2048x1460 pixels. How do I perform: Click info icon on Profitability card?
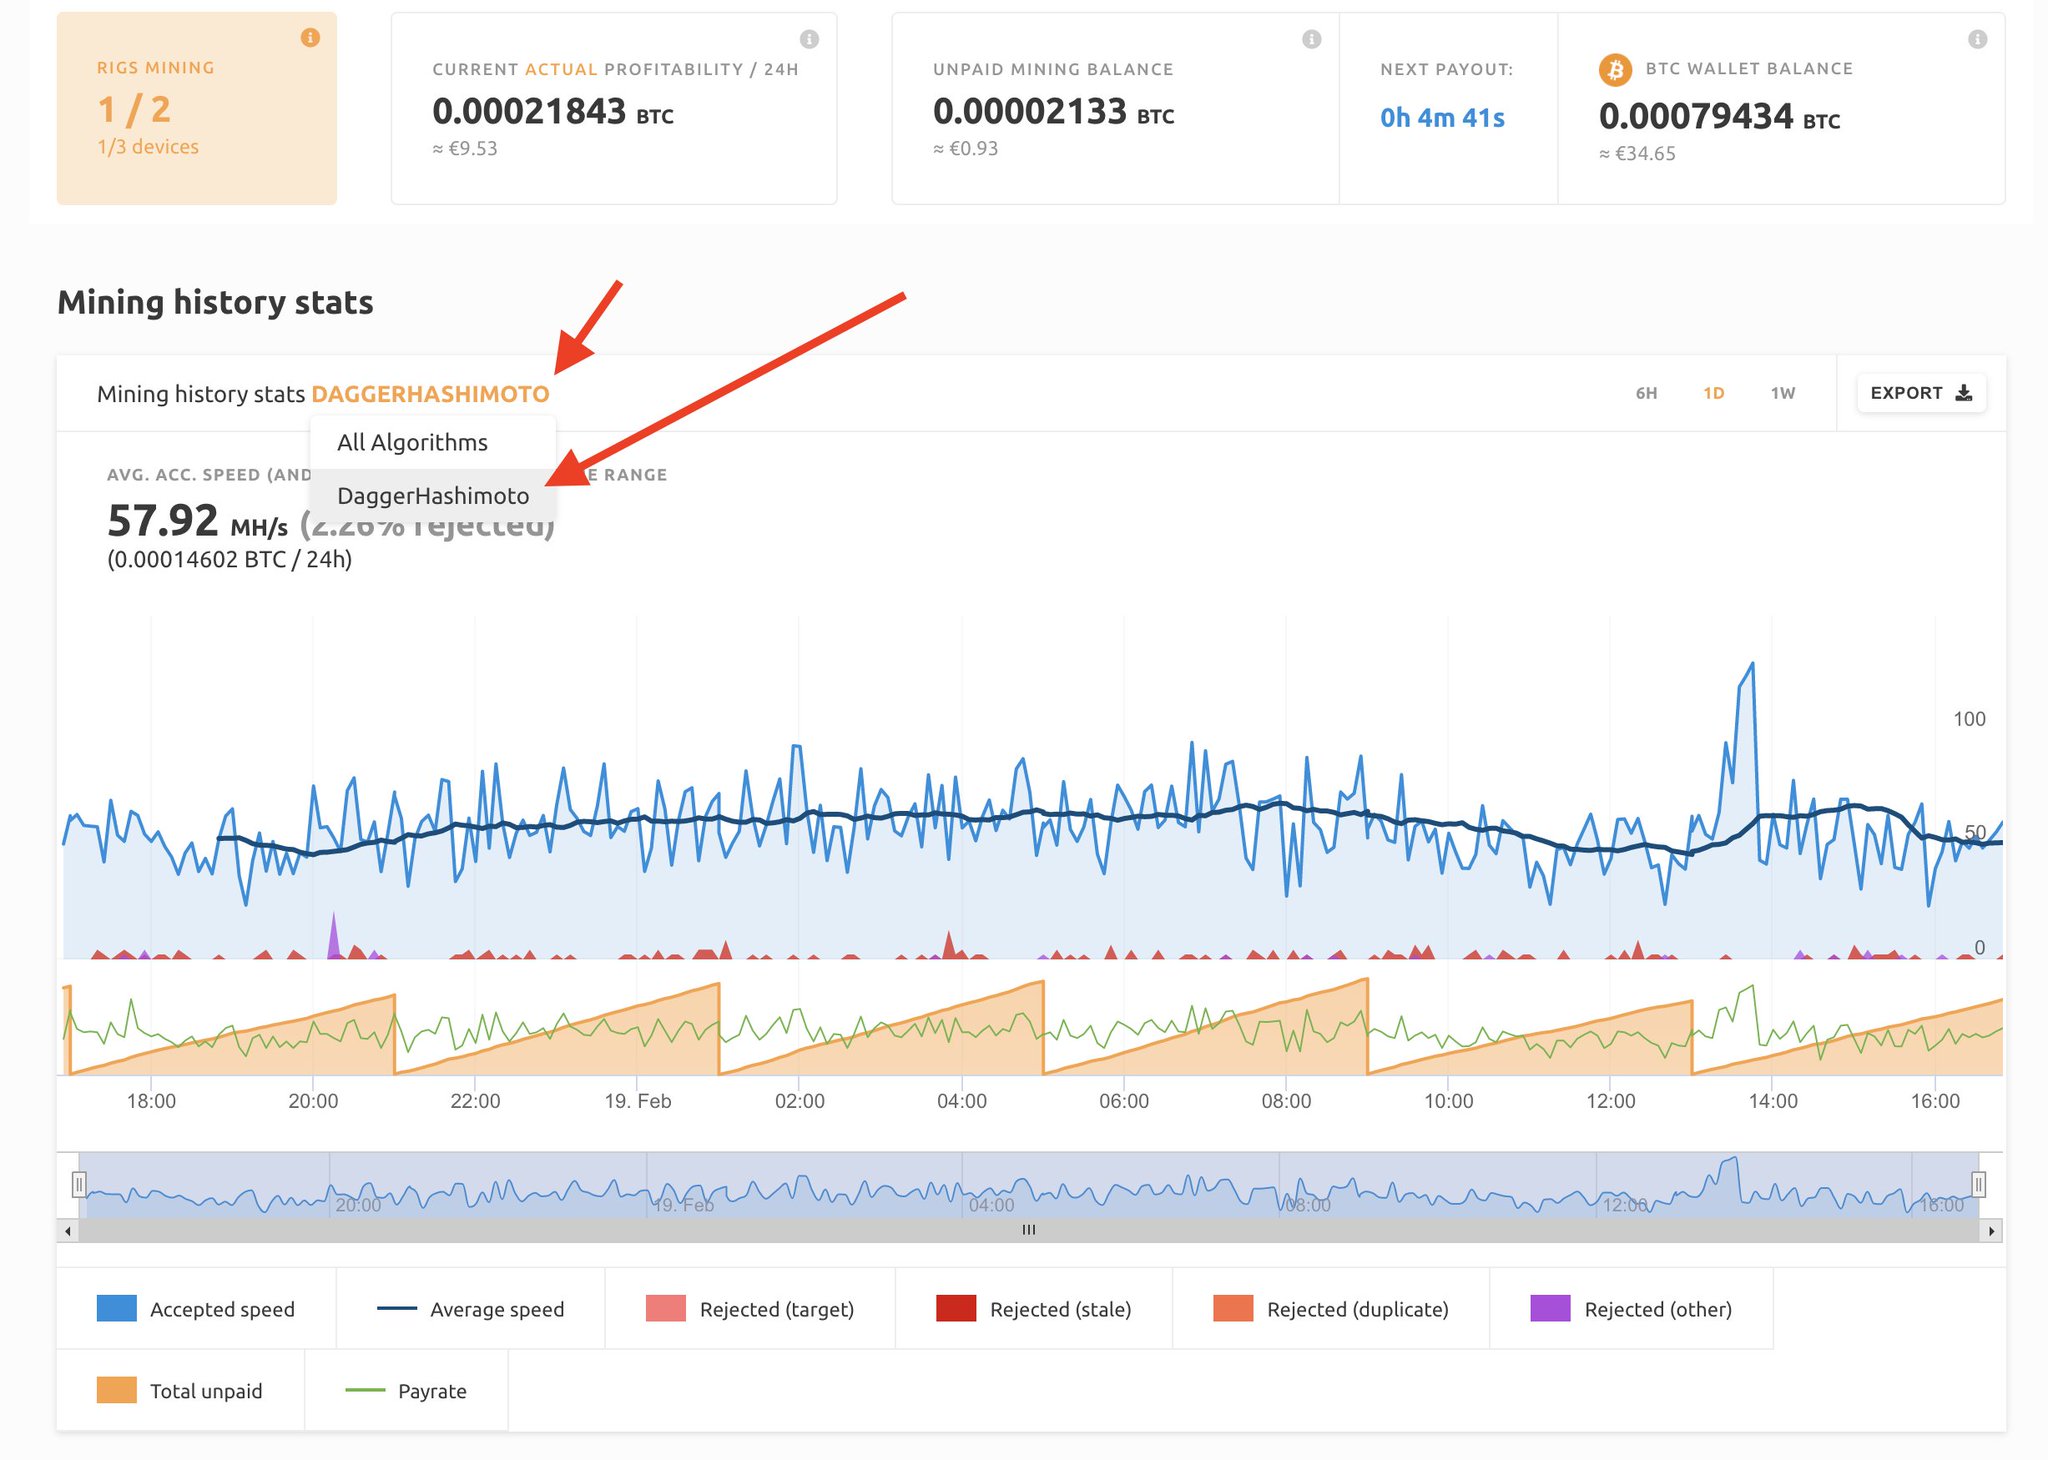point(809,39)
